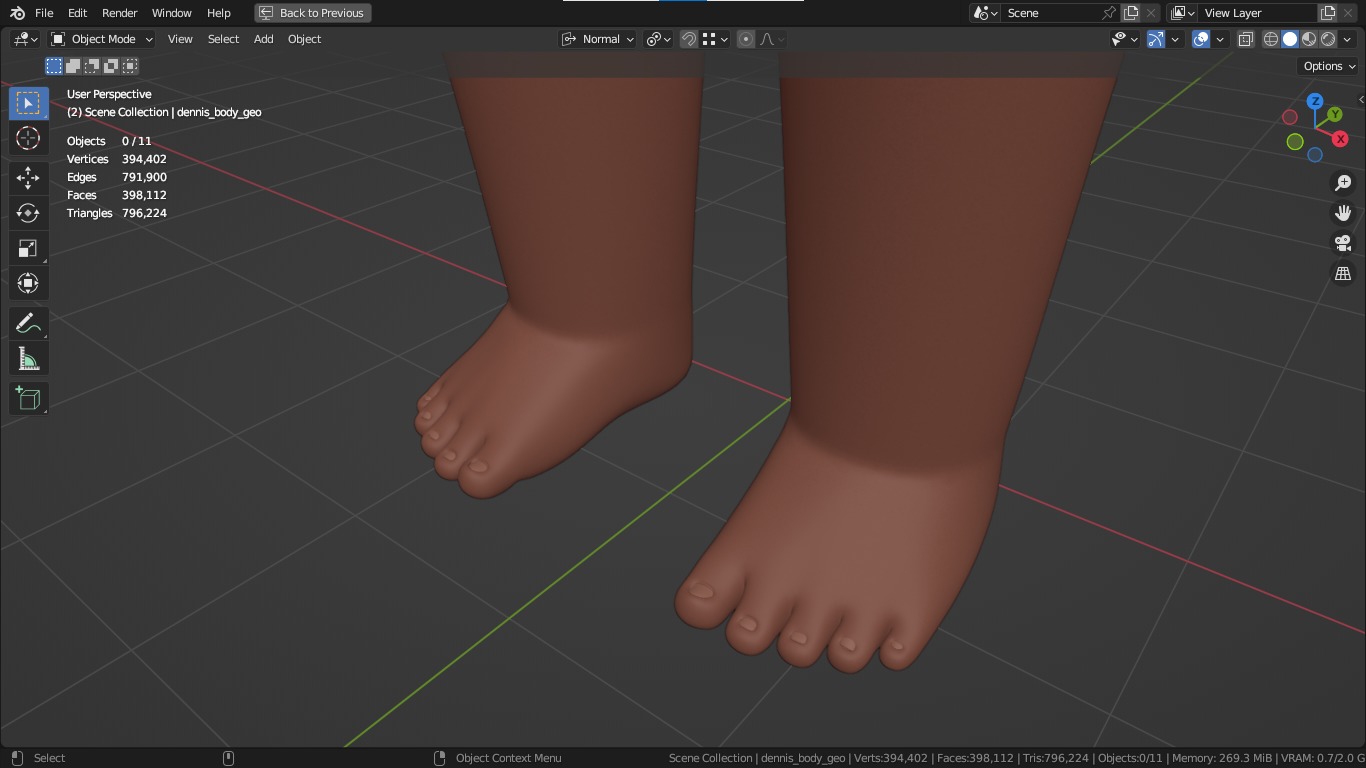This screenshot has height=768, width=1366.
Task: Switch to Material Preview shading
Action: [1309, 39]
